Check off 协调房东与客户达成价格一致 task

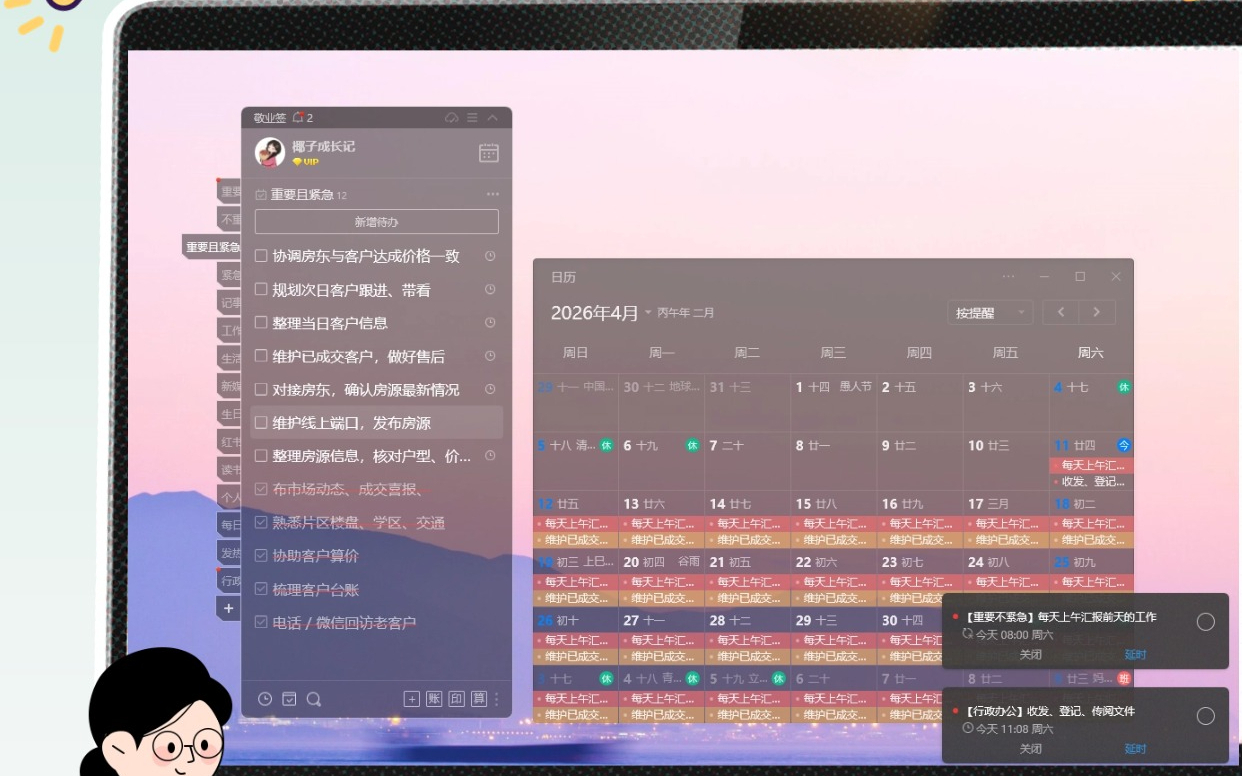[261, 256]
